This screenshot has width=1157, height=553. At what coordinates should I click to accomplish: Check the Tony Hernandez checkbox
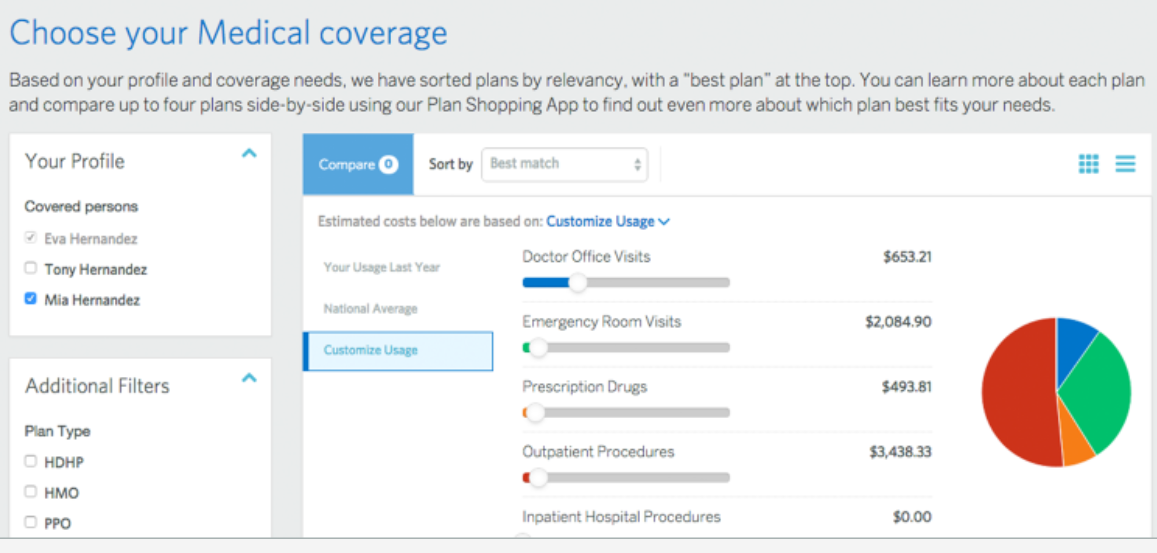point(31,269)
